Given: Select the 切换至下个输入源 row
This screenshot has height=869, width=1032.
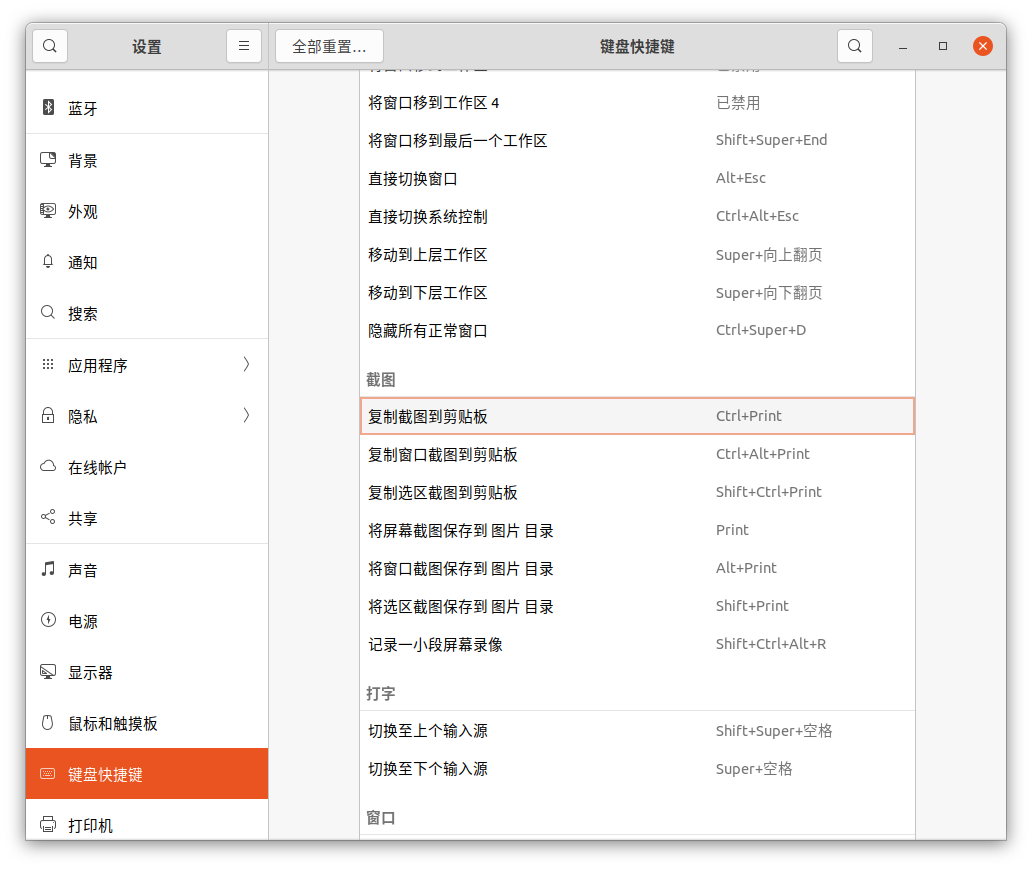Looking at the screenshot, I should pos(637,769).
